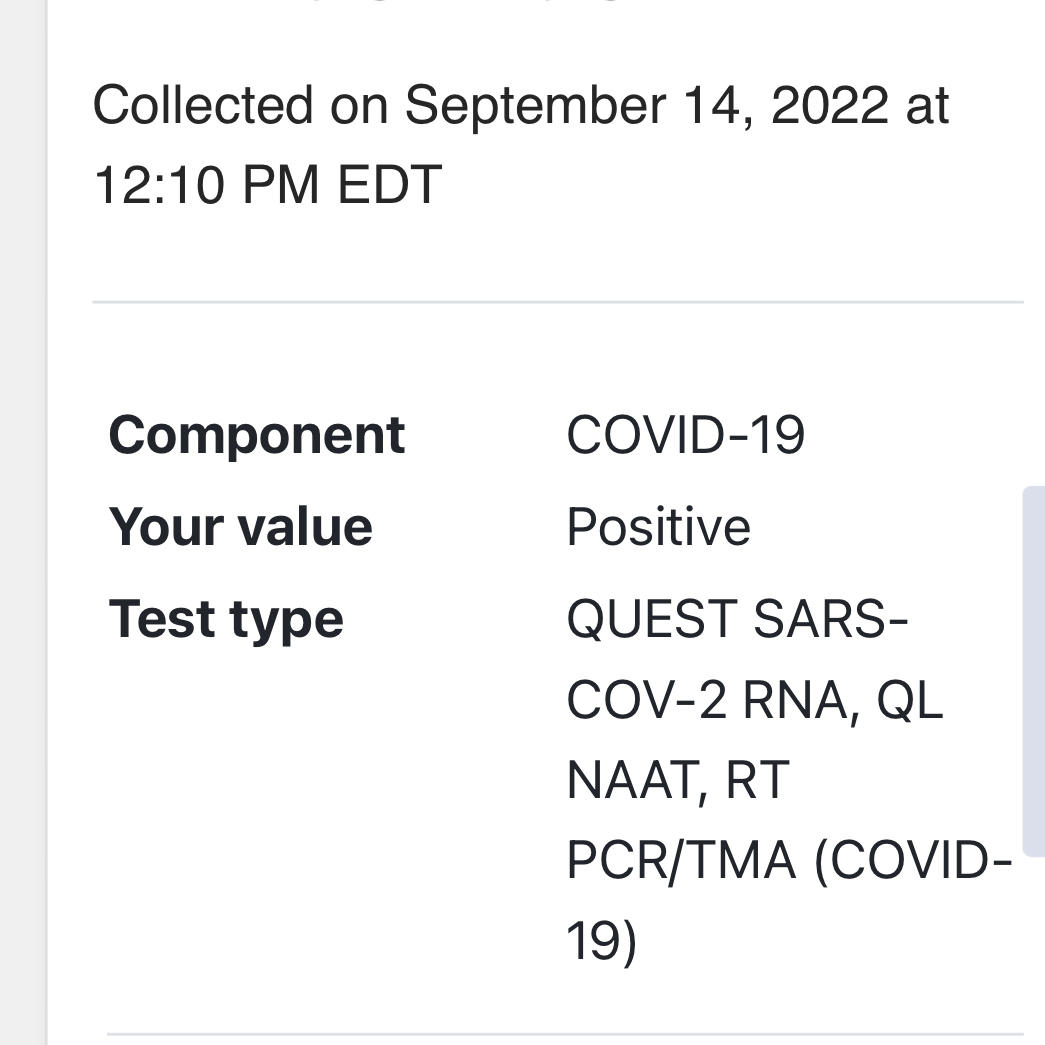Click the 'QUEST SARS-' text line

737,619
